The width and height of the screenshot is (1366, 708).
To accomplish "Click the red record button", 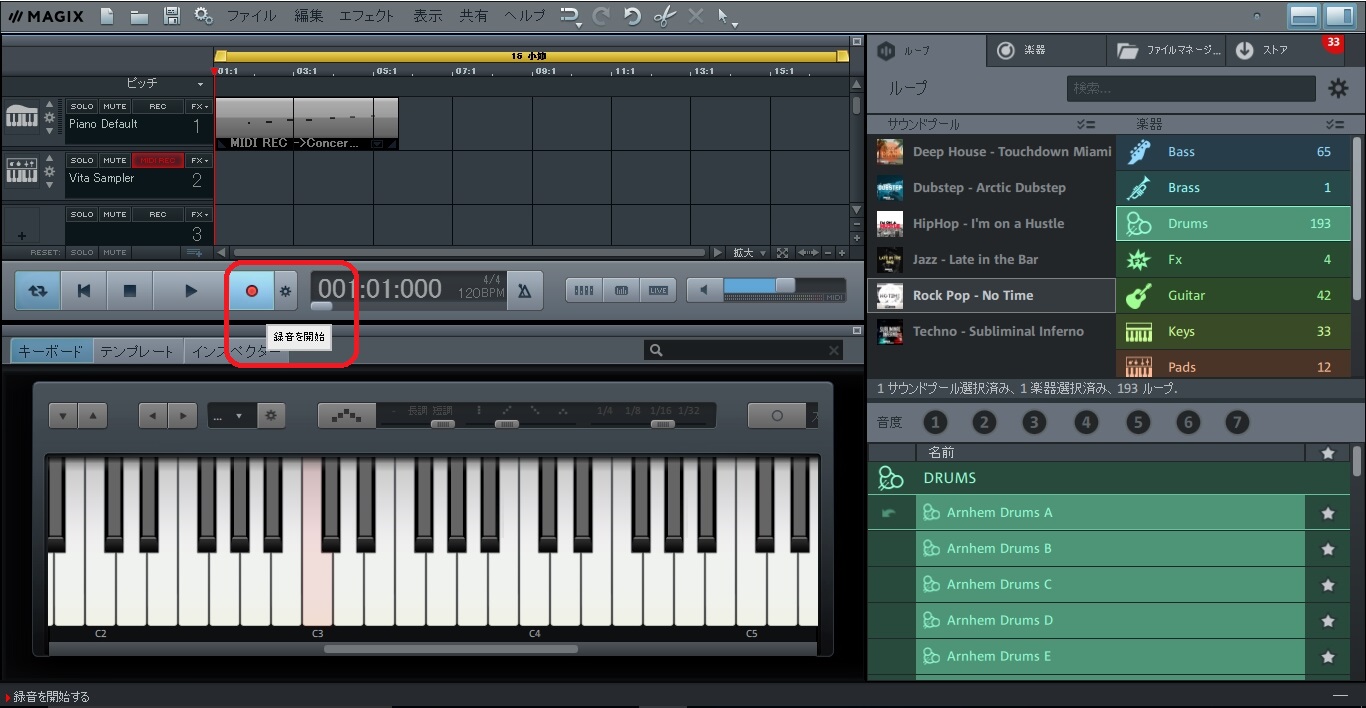I will [x=251, y=291].
